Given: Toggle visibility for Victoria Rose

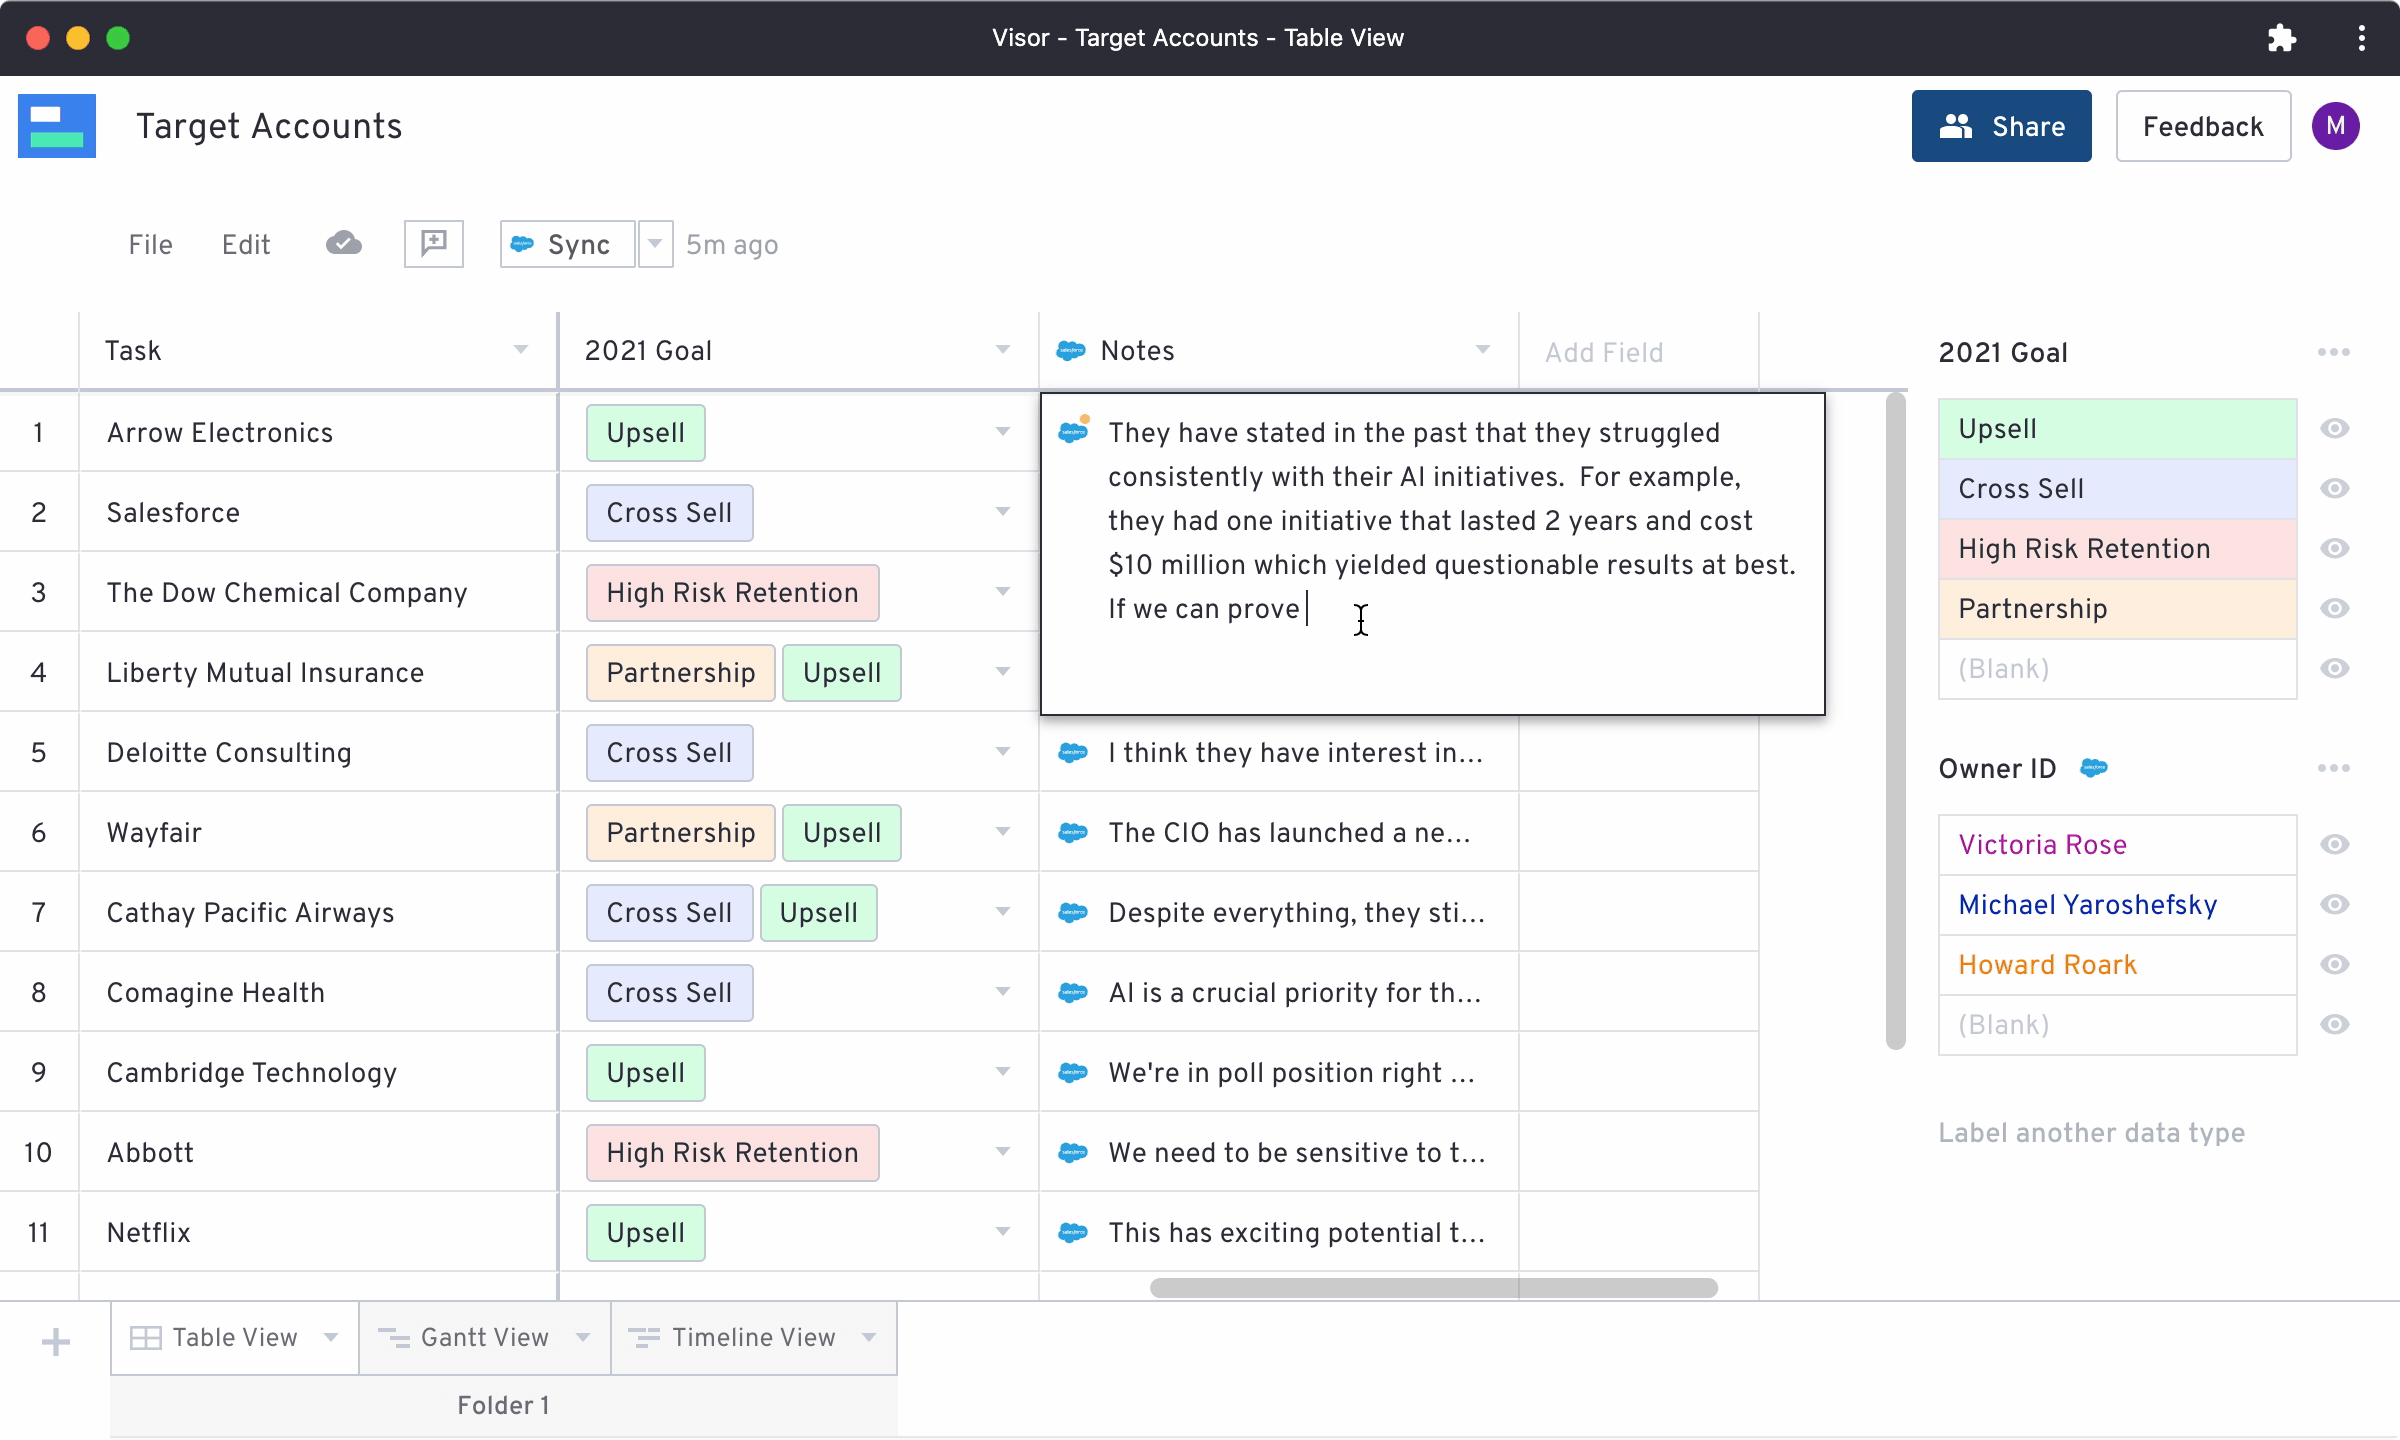Looking at the screenshot, I should 2334,844.
